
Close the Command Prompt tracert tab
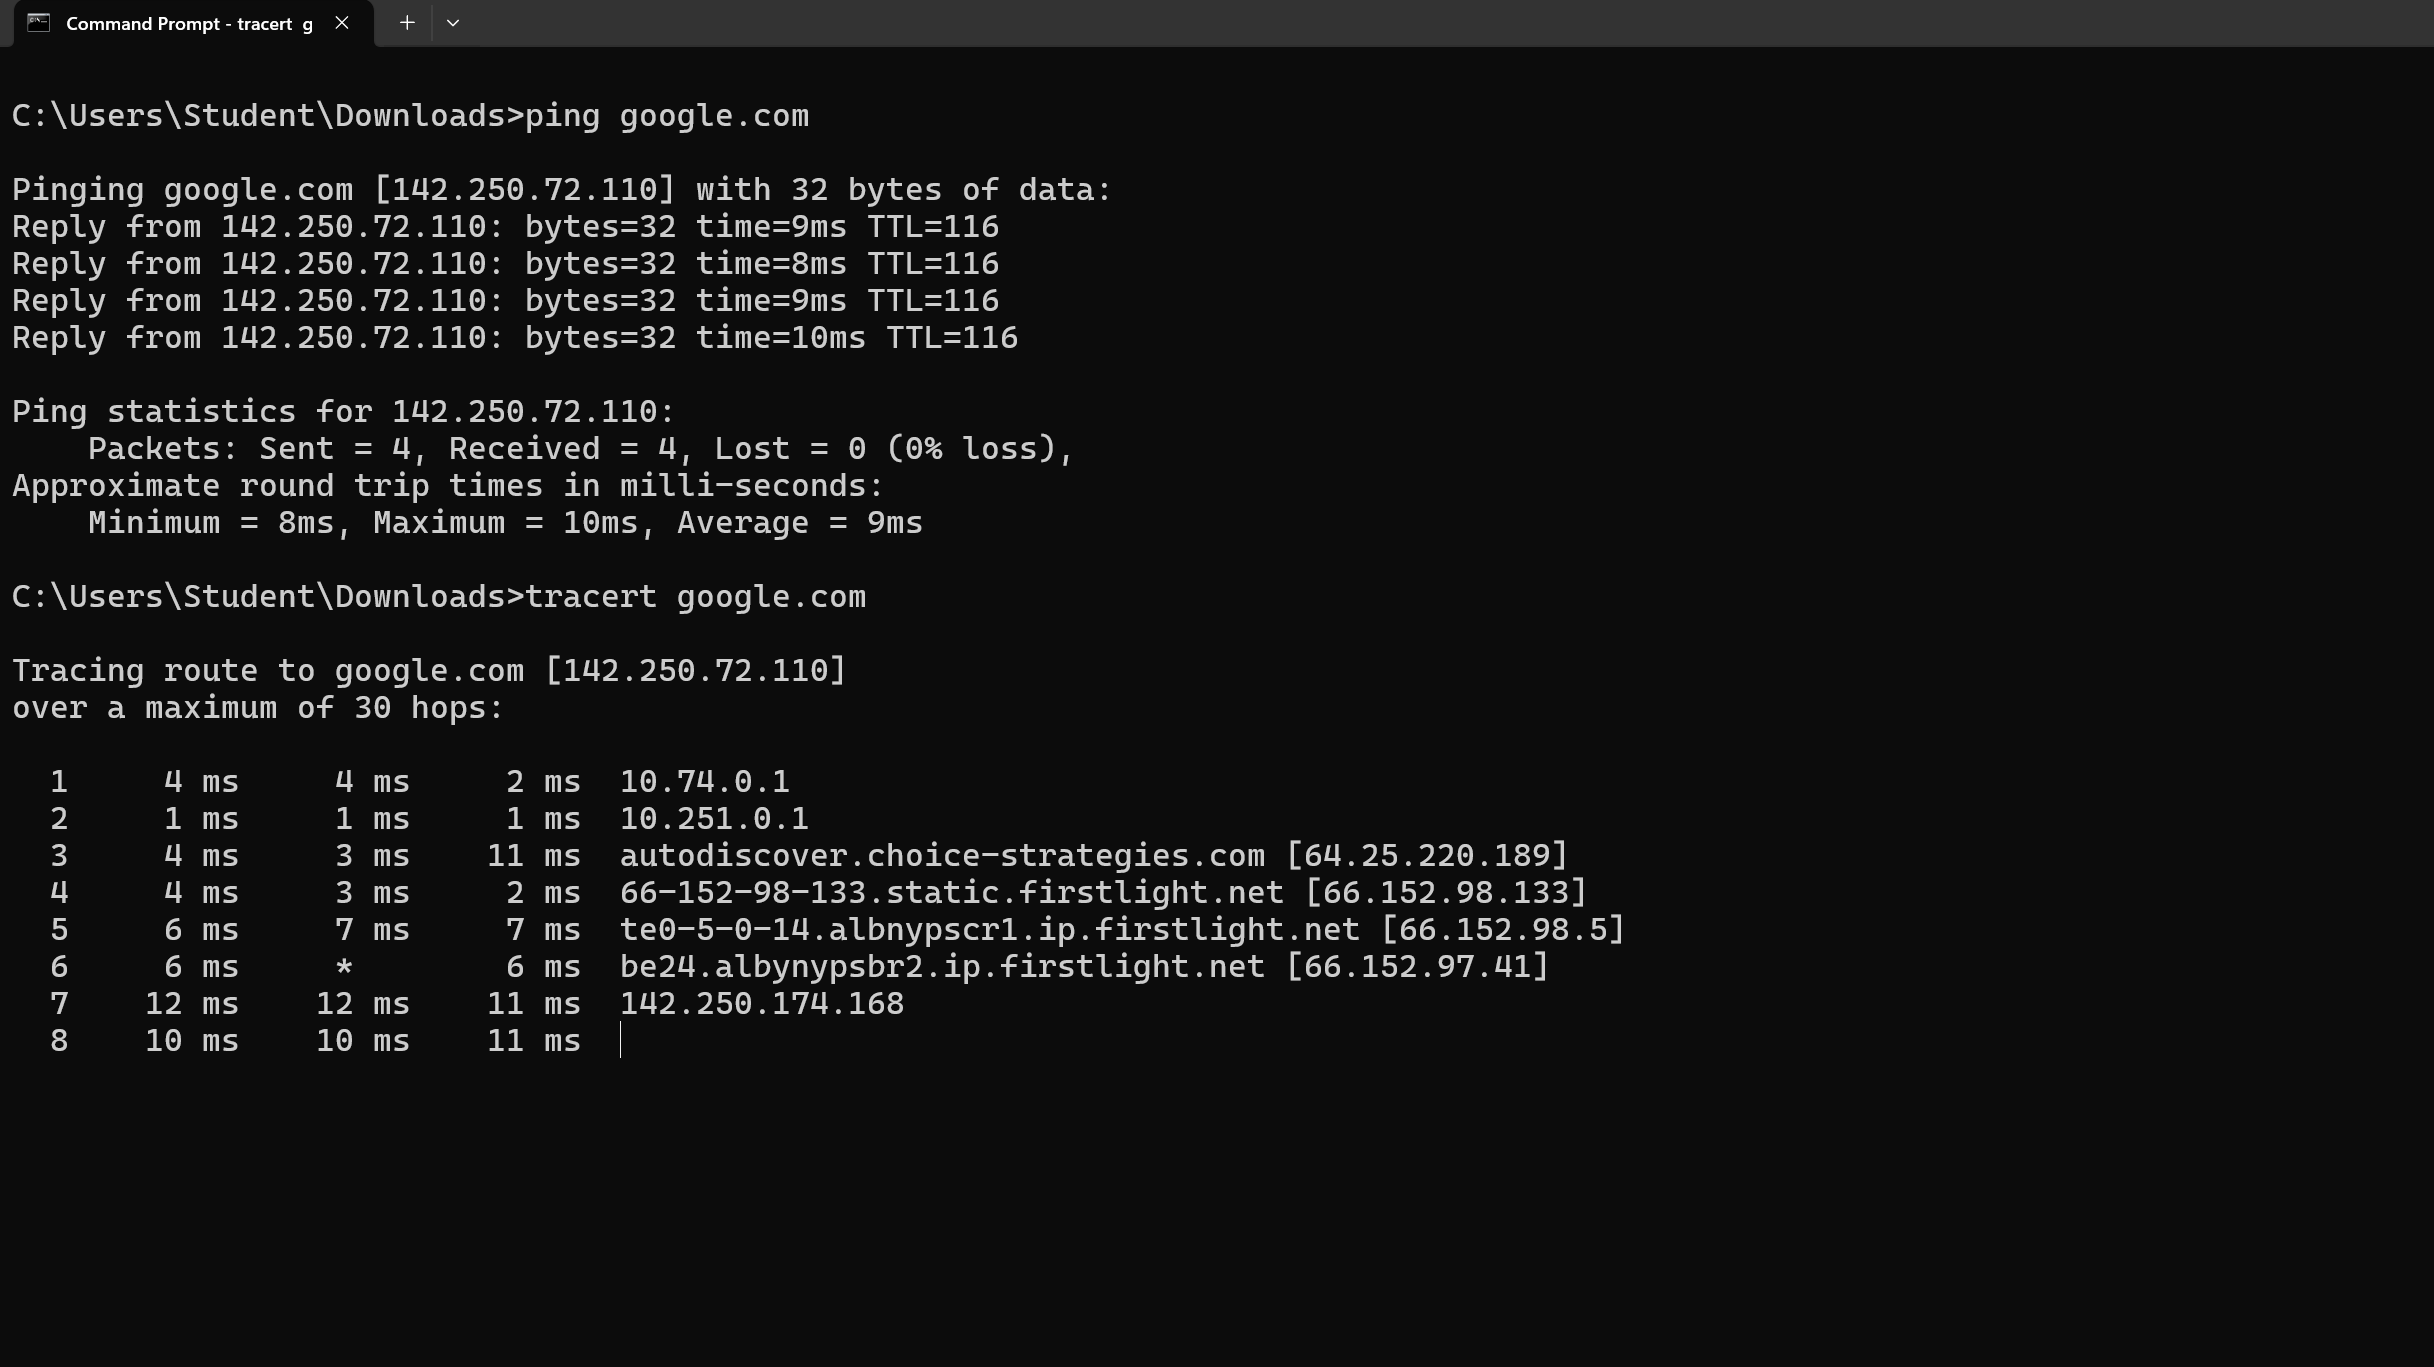342,23
